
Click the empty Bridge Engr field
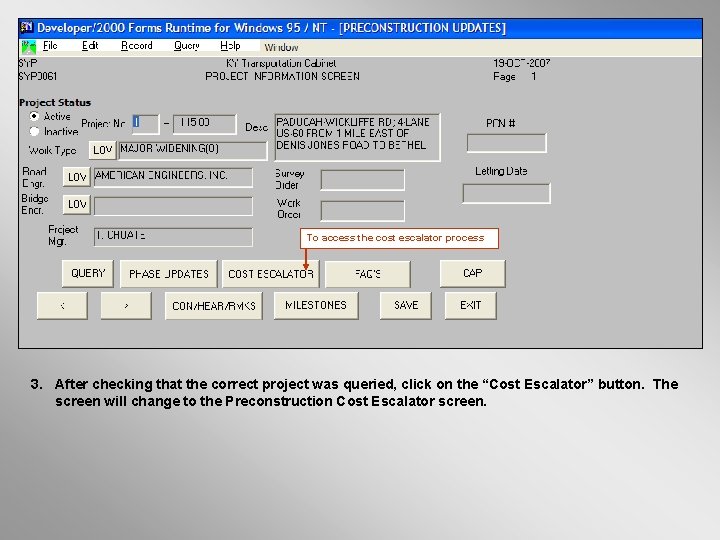coord(173,206)
